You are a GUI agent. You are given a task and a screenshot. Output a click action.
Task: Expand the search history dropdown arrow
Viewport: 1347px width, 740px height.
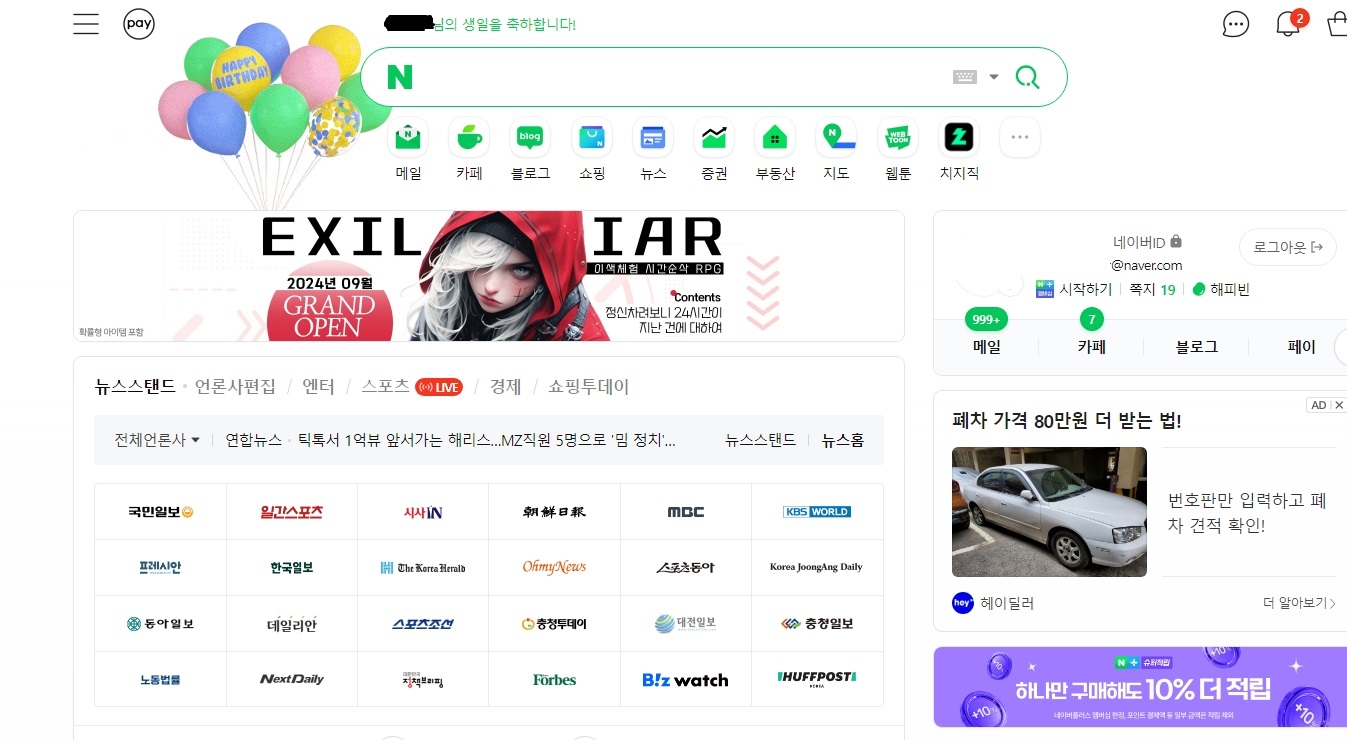994,77
